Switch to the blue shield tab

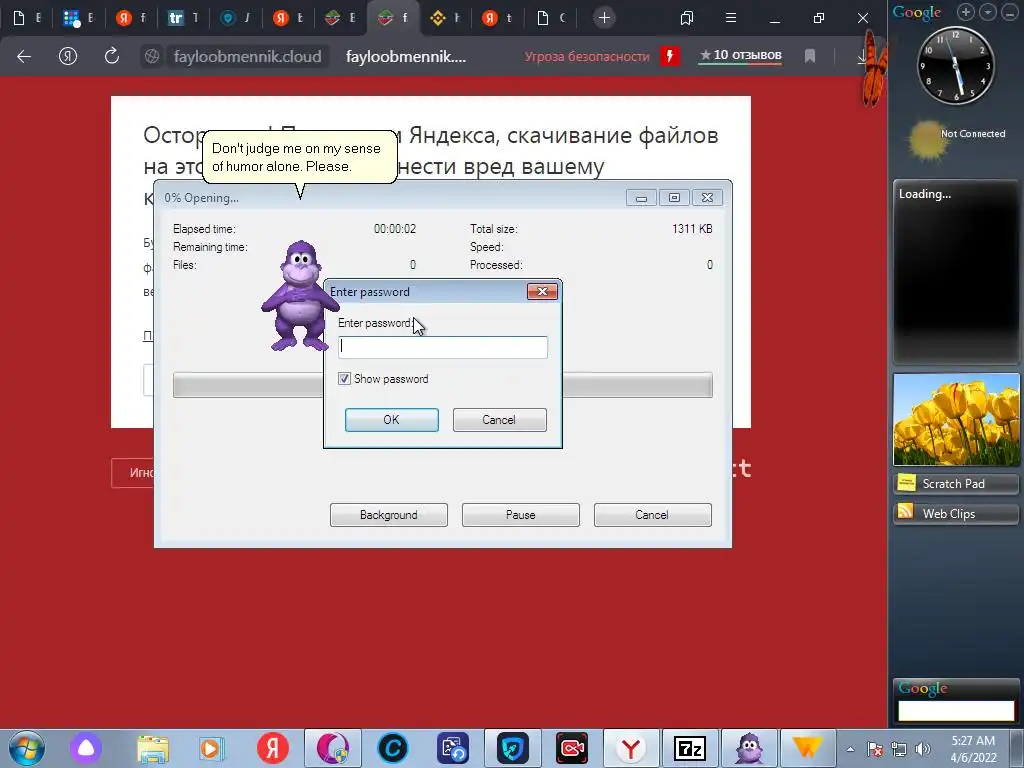click(x=234, y=18)
